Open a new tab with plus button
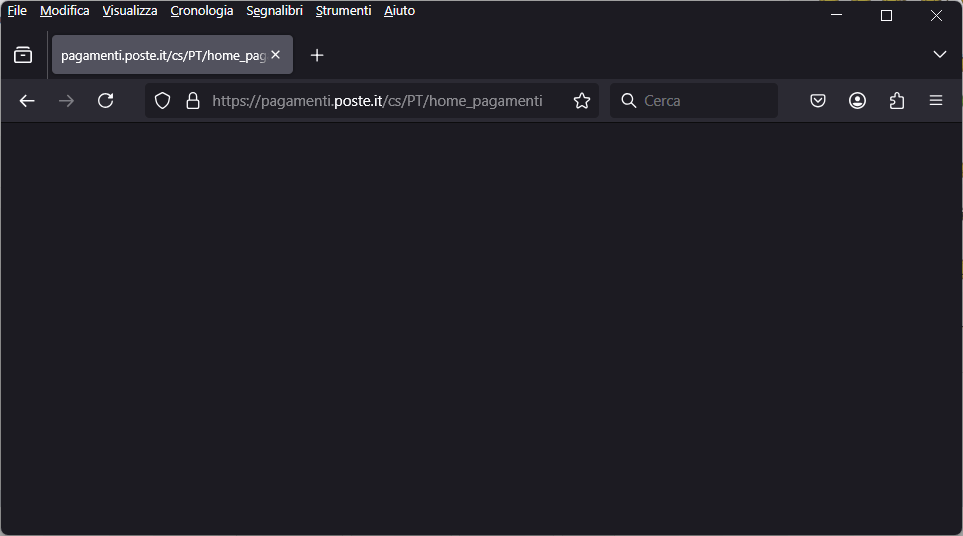The height and width of the screenshot is (536, 963). point(317,55)
